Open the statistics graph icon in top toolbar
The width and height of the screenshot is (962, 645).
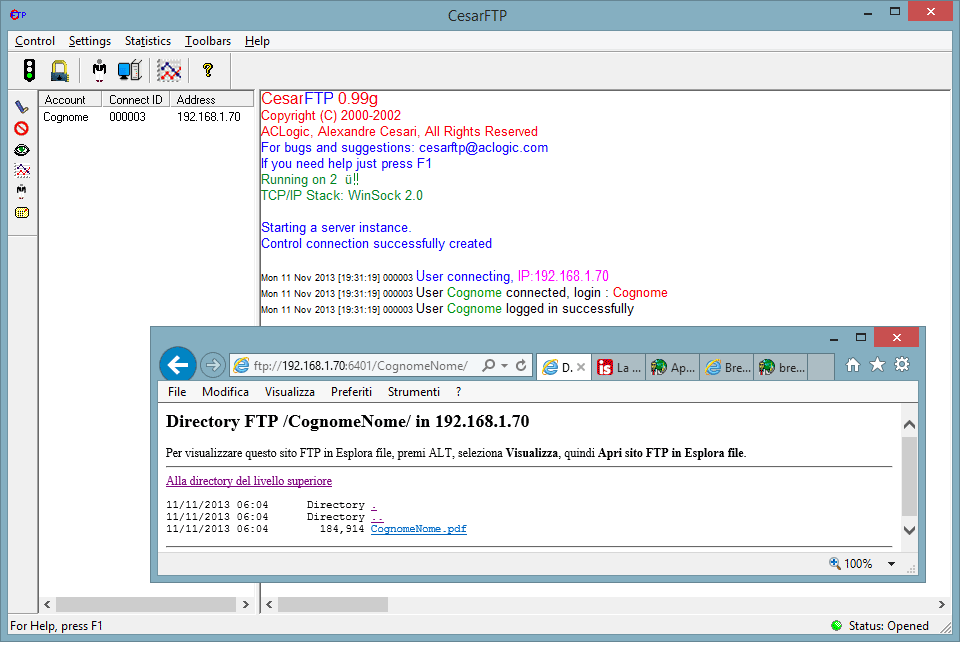click(169, 71)
